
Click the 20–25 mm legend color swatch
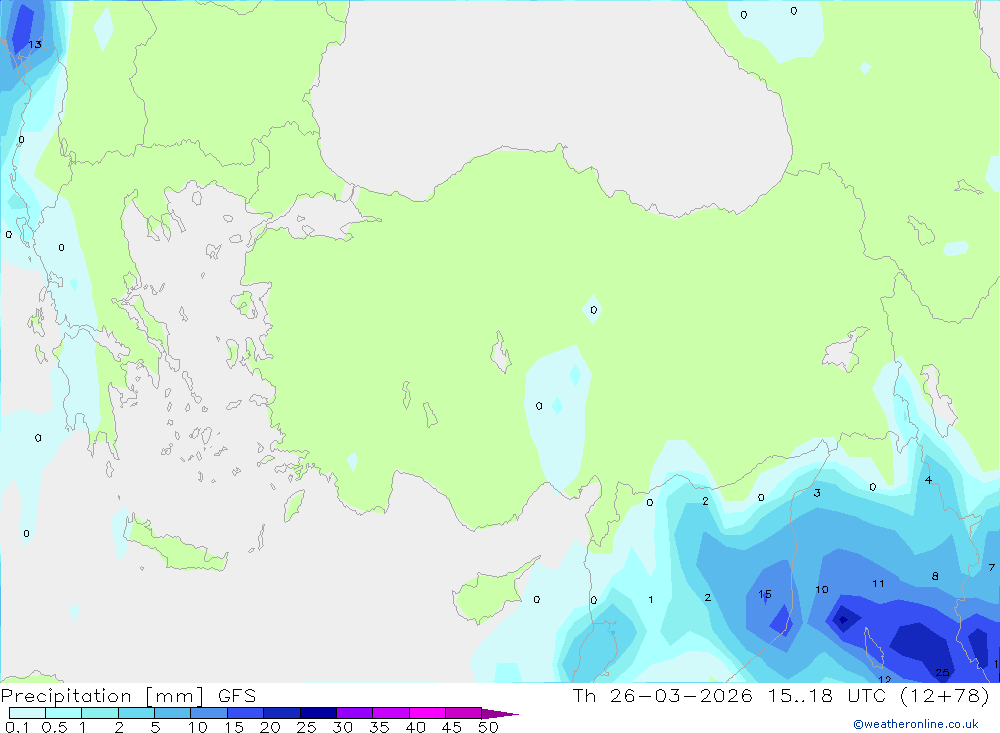tap(282, 713)
